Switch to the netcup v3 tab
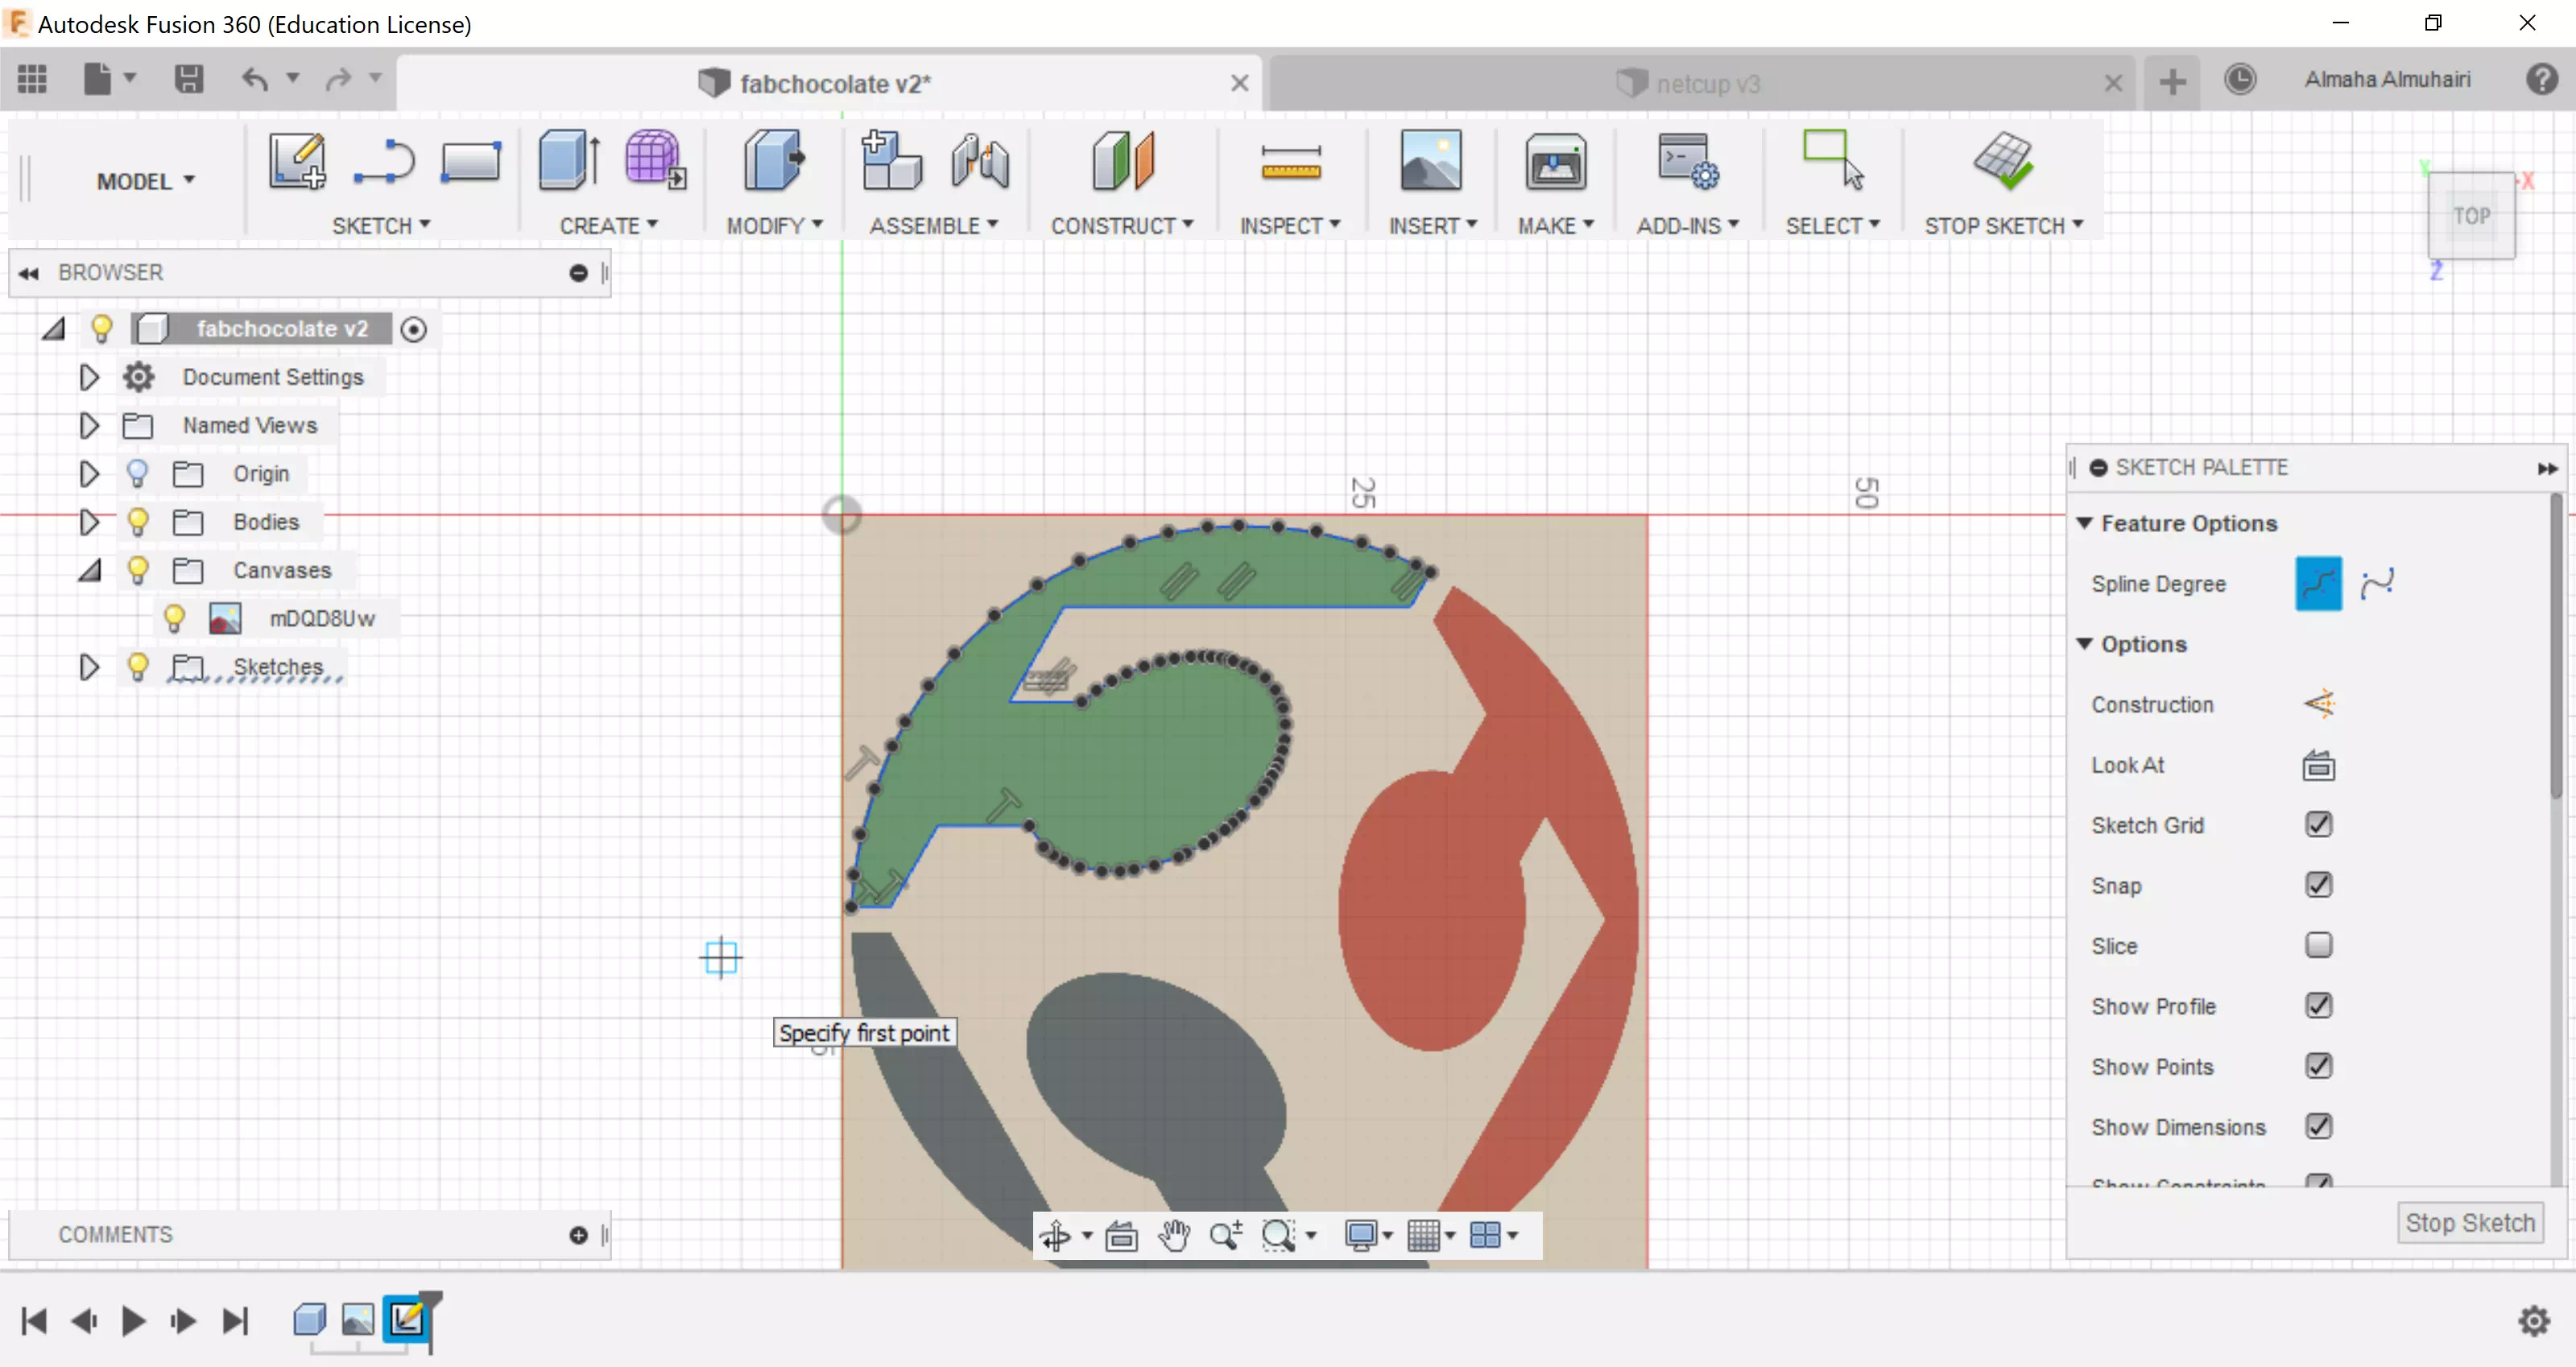 click(x=1706, y=84)
